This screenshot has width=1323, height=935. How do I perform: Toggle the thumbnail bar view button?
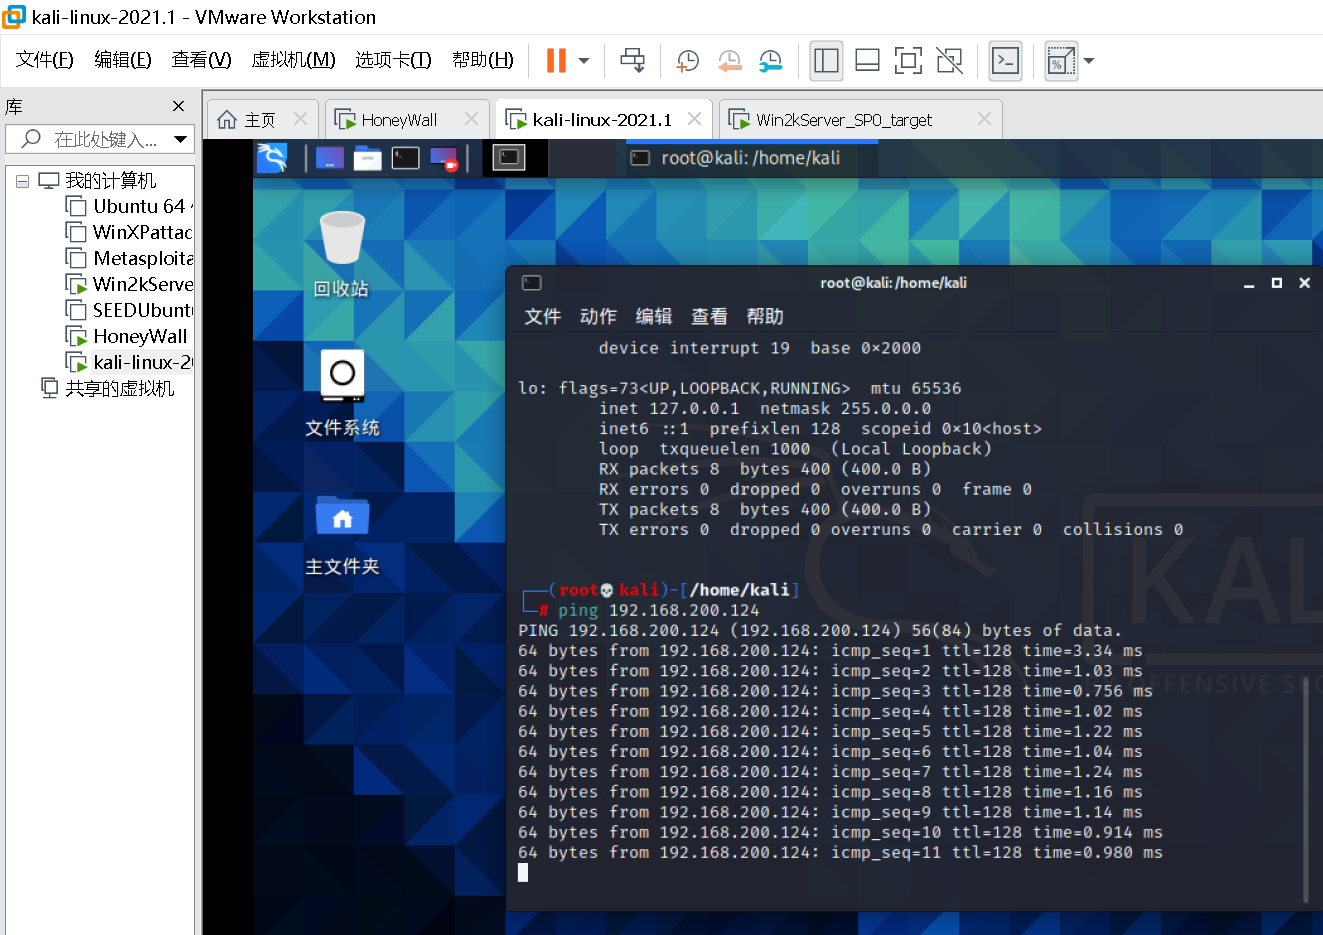click(868, 61)
